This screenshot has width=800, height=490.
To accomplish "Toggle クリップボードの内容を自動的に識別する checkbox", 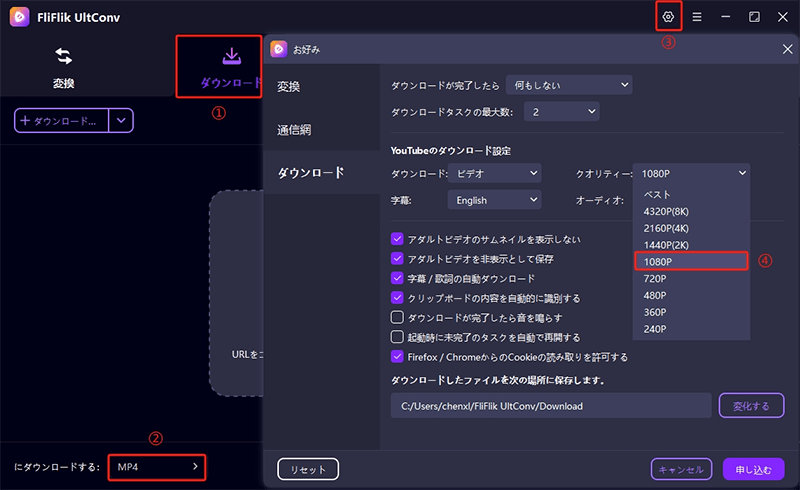I will 397,298.
